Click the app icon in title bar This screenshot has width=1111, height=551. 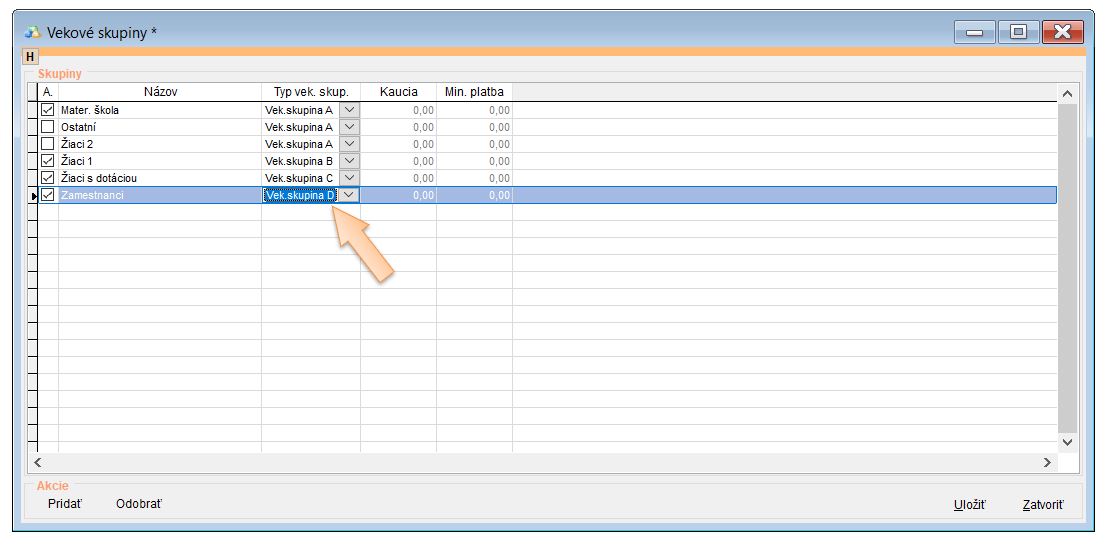pos(33,33)
